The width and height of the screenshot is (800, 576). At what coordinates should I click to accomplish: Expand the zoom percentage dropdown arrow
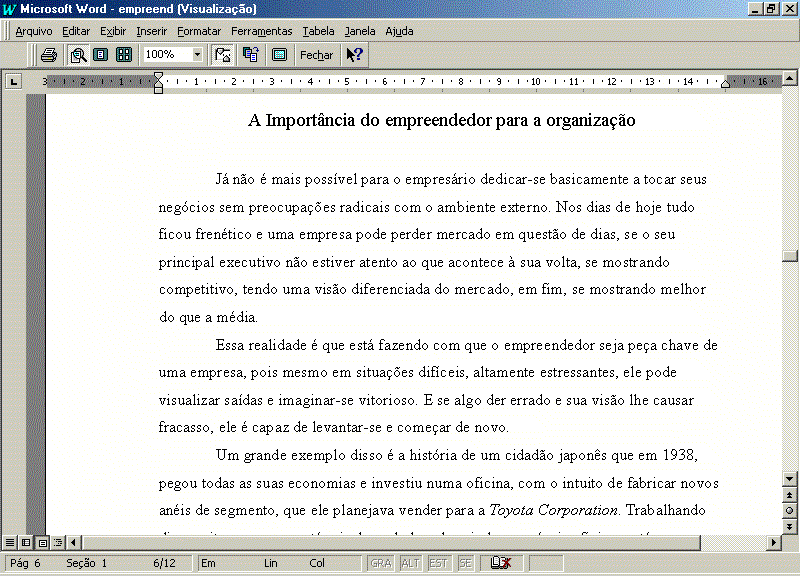(x=197, y=54)
